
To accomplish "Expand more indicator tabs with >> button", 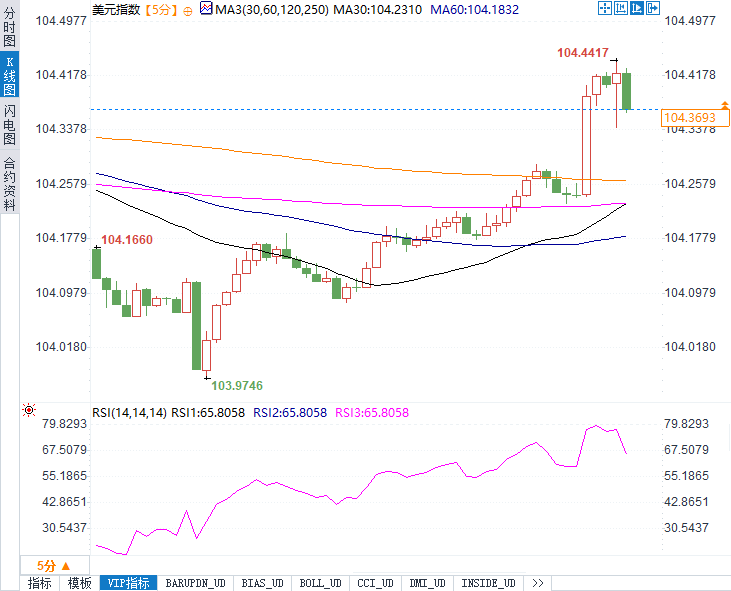I will [x=537, y=583].
